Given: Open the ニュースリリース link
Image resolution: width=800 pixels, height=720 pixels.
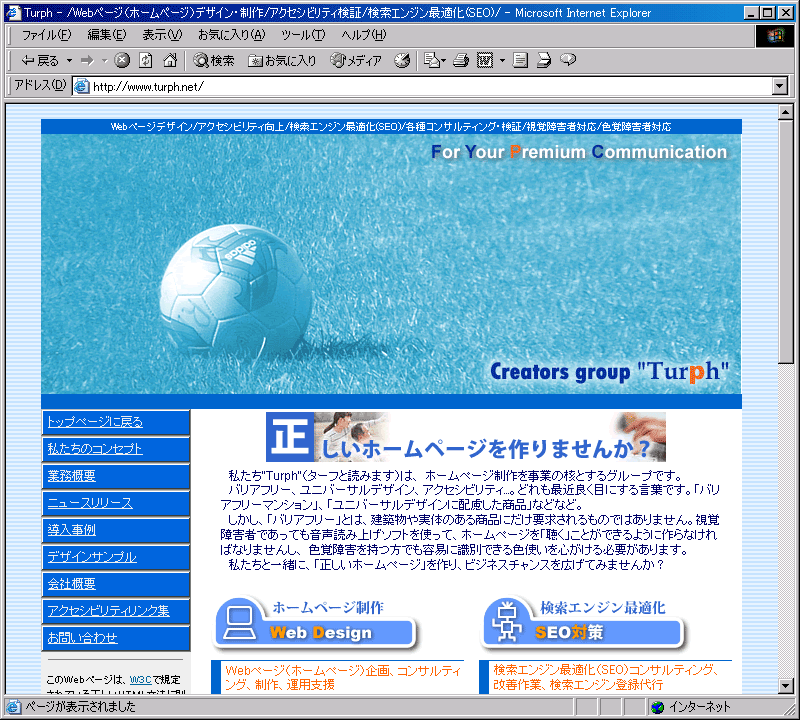Looking at the screenshot, I should pos(90,503).
